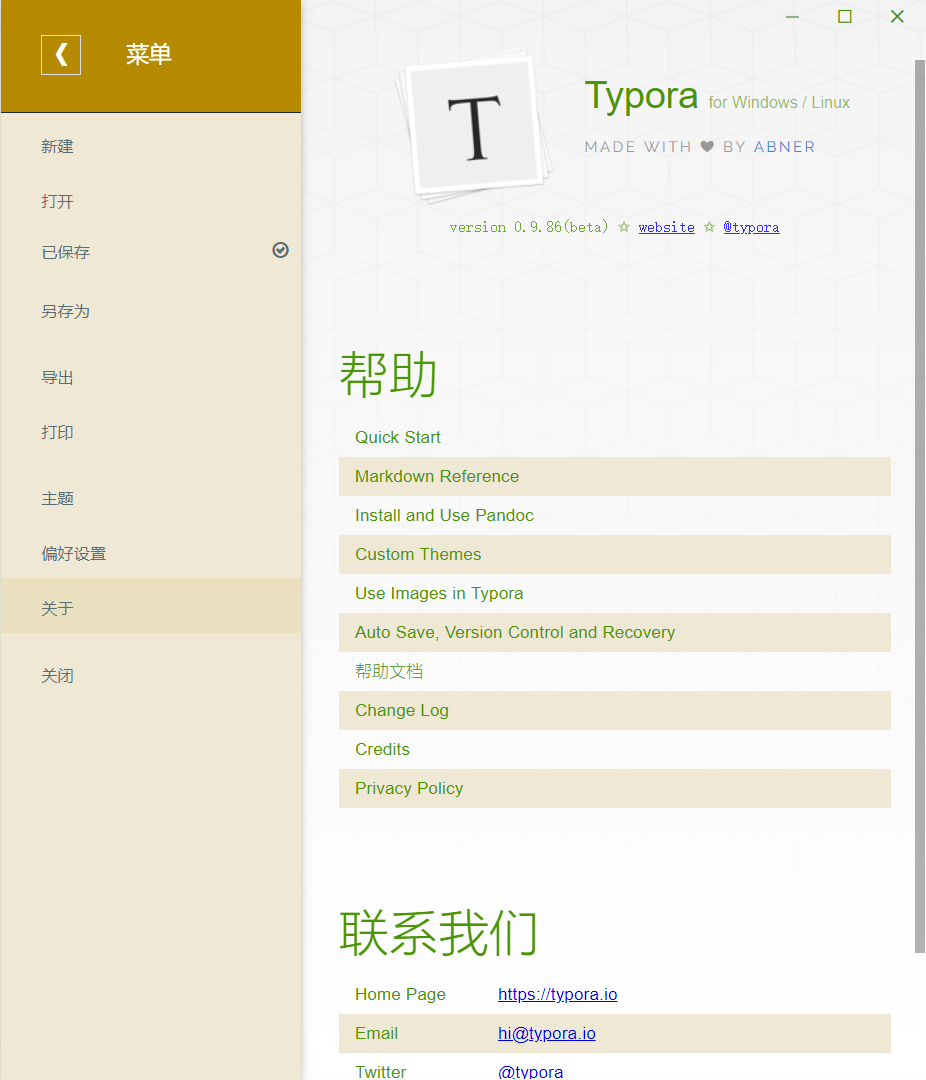Open Markdown Reference help row

click(615, 477)
